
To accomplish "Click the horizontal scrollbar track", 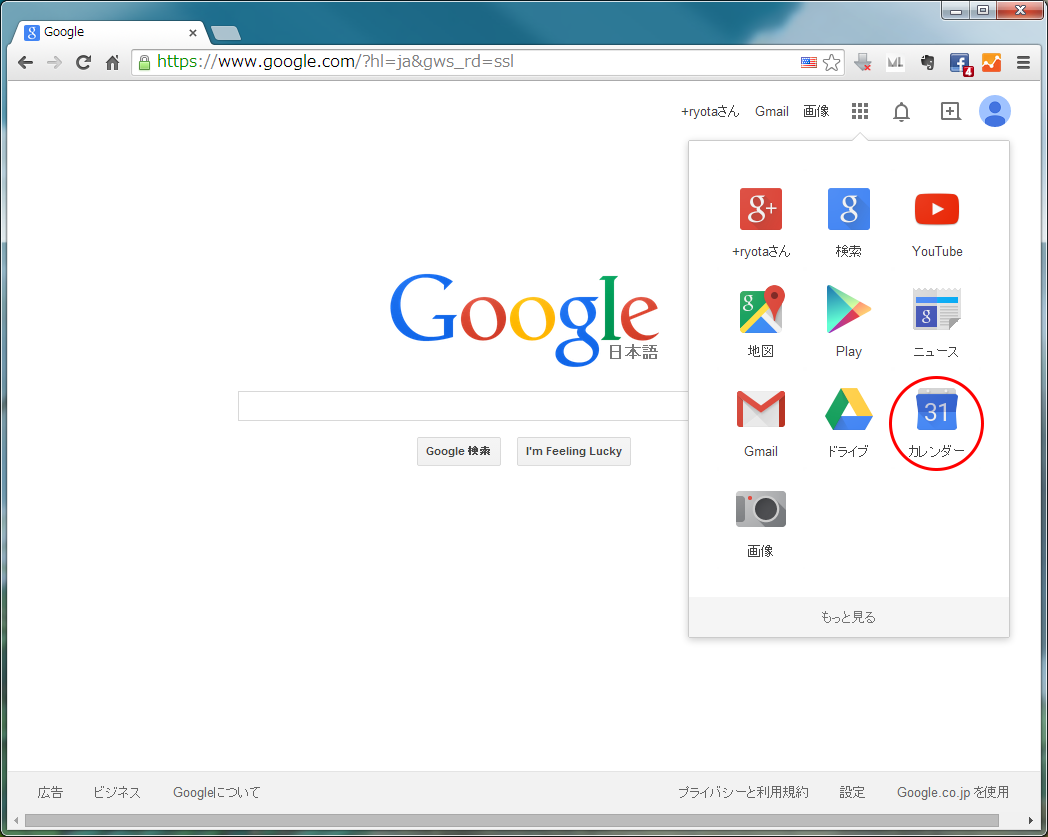I will (512, 820).
